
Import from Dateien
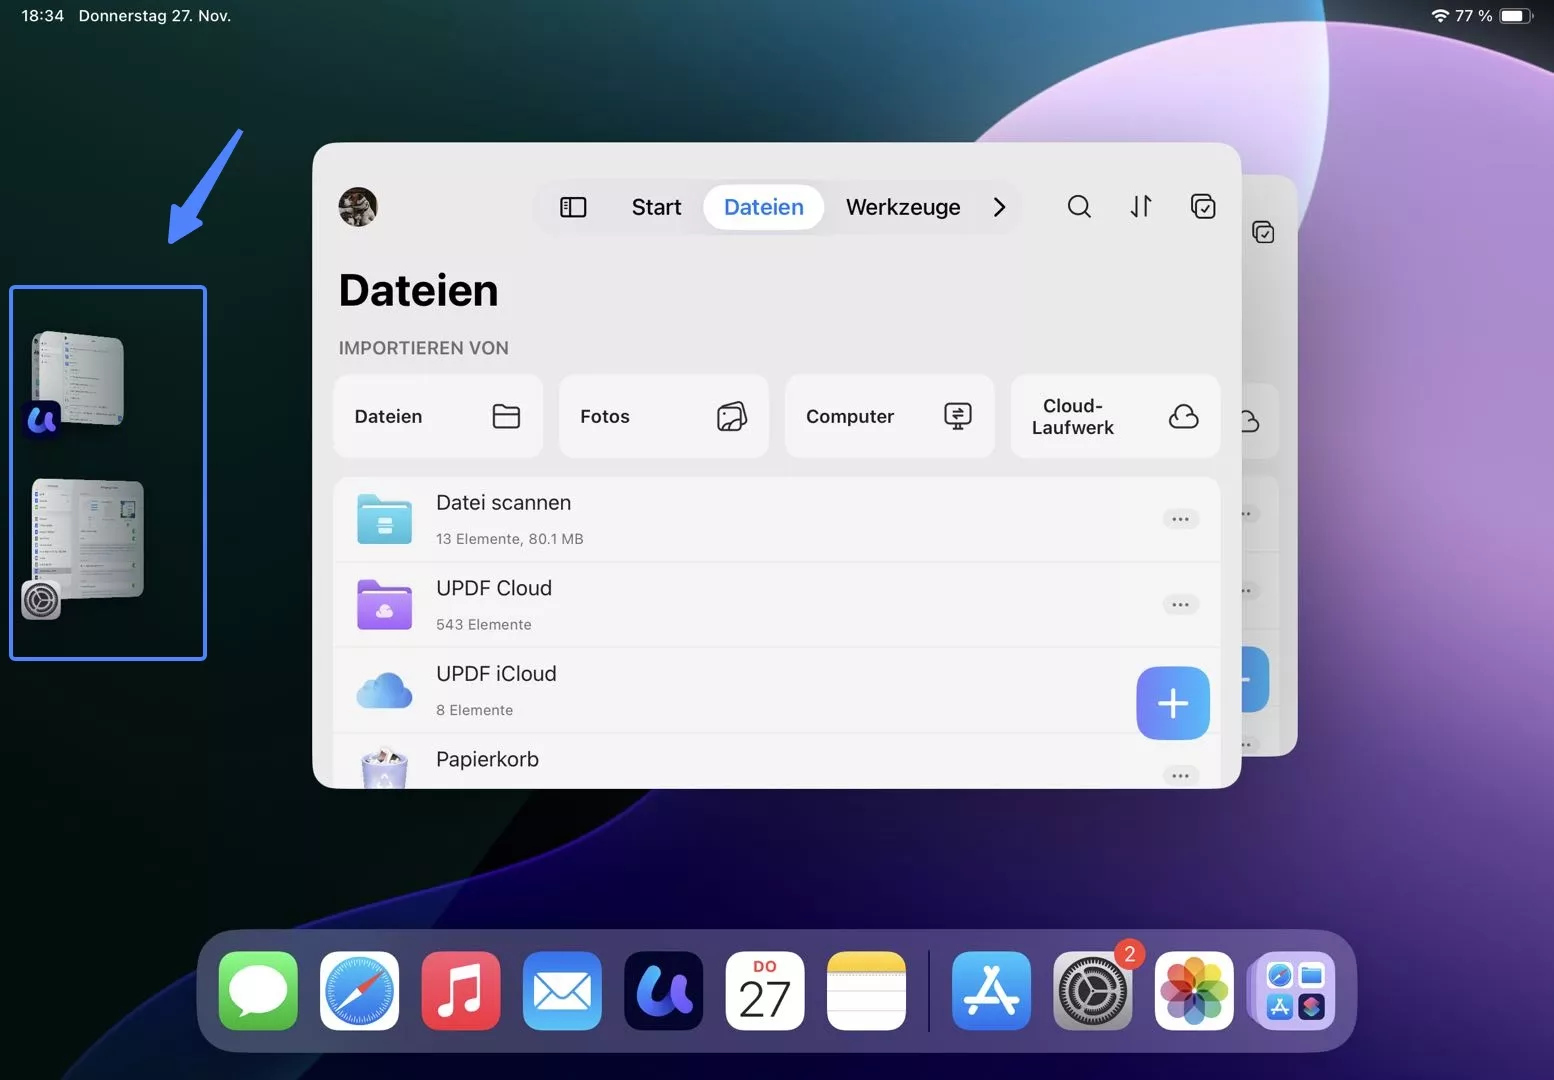coord(437,416)
